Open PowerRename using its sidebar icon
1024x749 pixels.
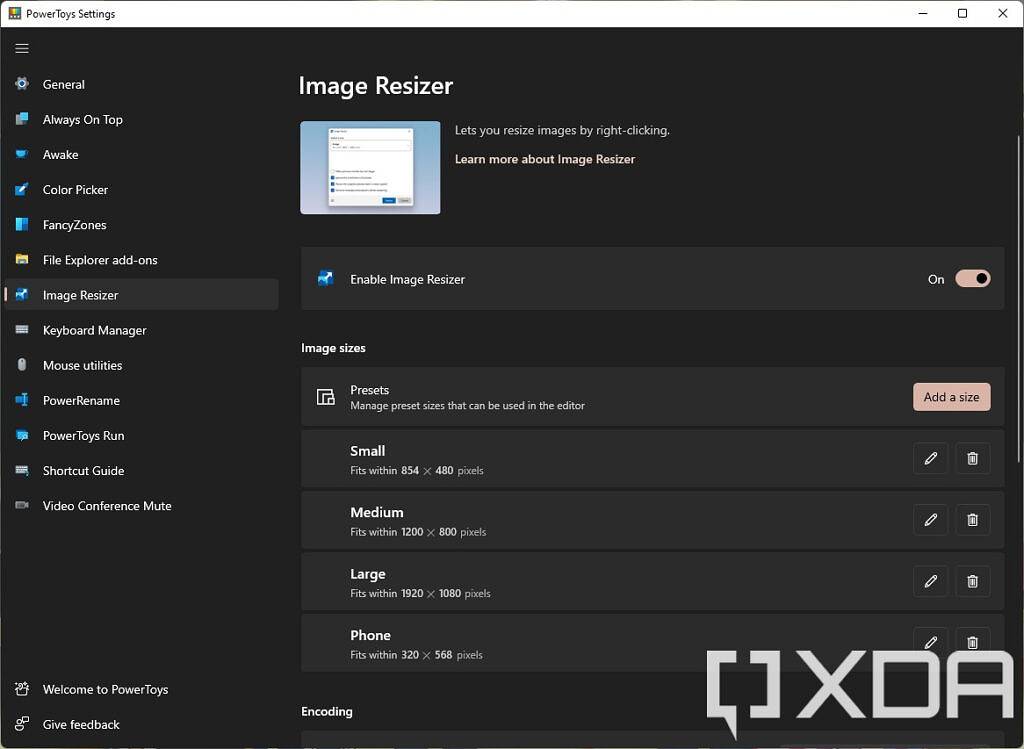22,400
